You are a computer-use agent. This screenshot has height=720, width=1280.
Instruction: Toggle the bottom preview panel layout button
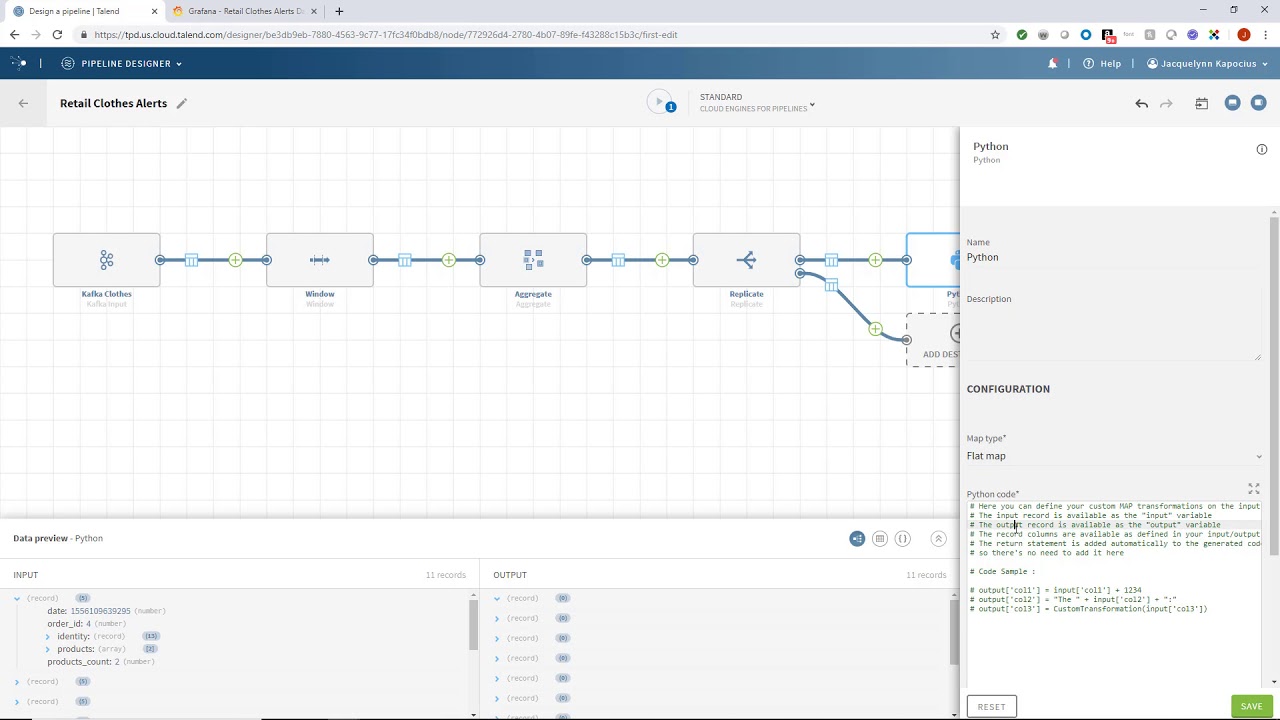point(1232,103)
